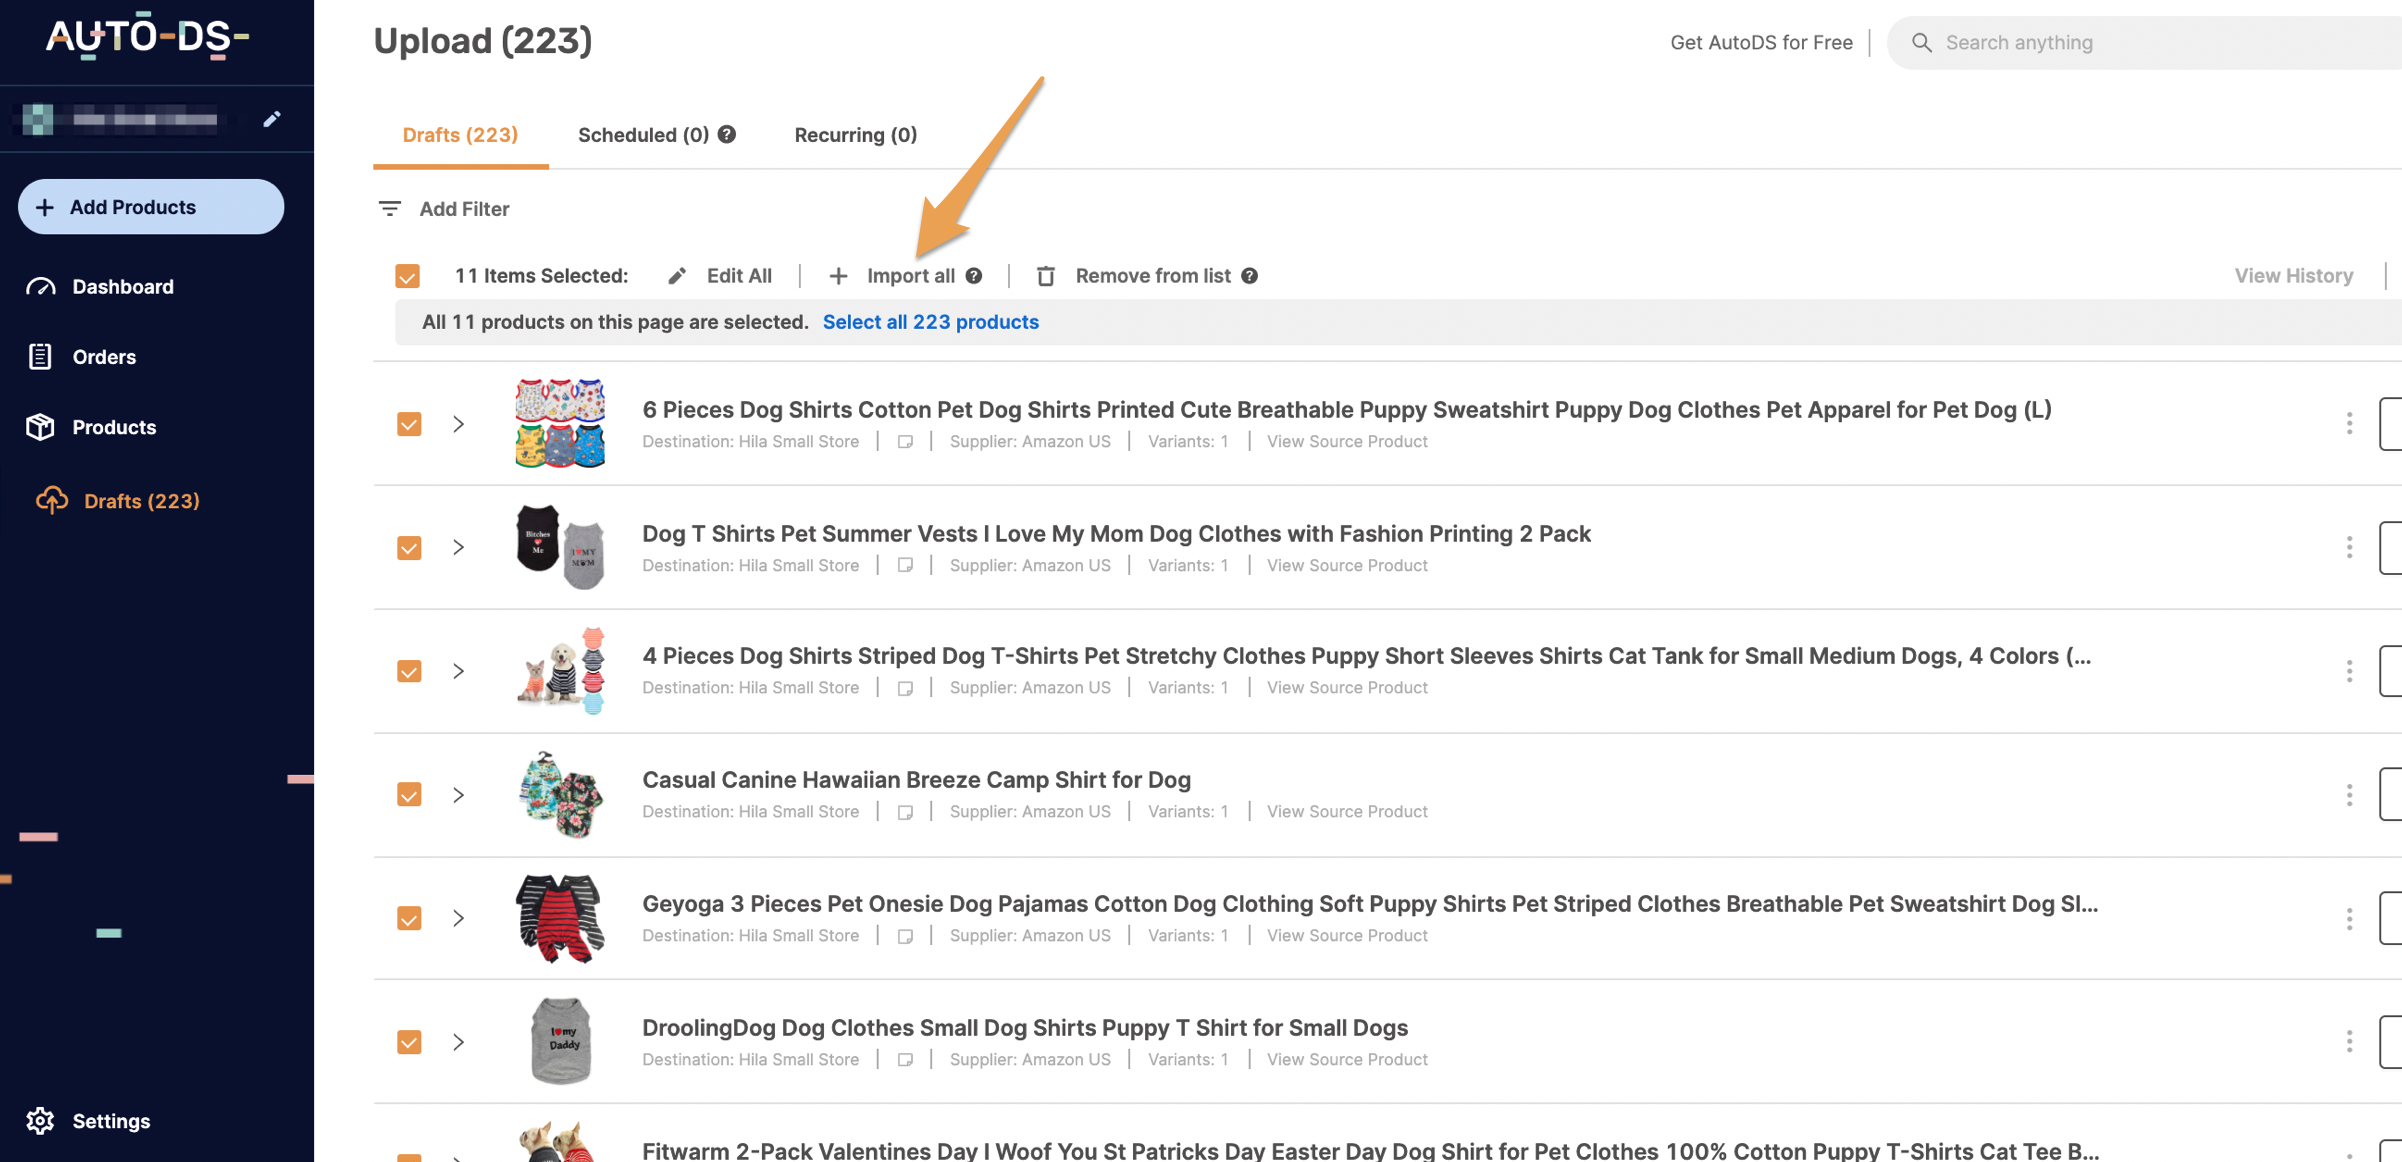Uncheck DroolingDog Dog Clothes product
Screen dimensions: 2402x1162
409,1042
